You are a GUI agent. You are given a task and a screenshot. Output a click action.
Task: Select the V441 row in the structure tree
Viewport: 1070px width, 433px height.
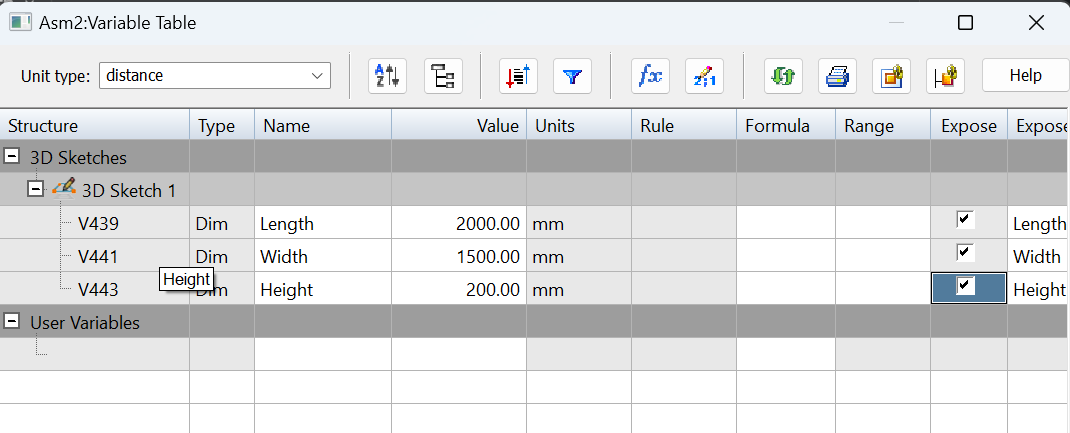click(x=98, y=257)
